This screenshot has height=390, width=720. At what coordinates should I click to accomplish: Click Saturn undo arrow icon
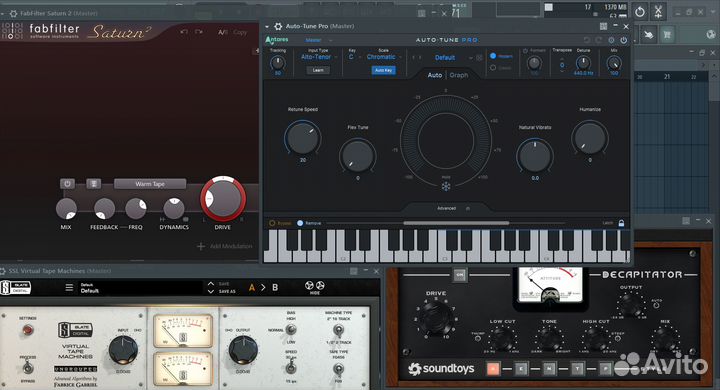[x=184, y=32]
